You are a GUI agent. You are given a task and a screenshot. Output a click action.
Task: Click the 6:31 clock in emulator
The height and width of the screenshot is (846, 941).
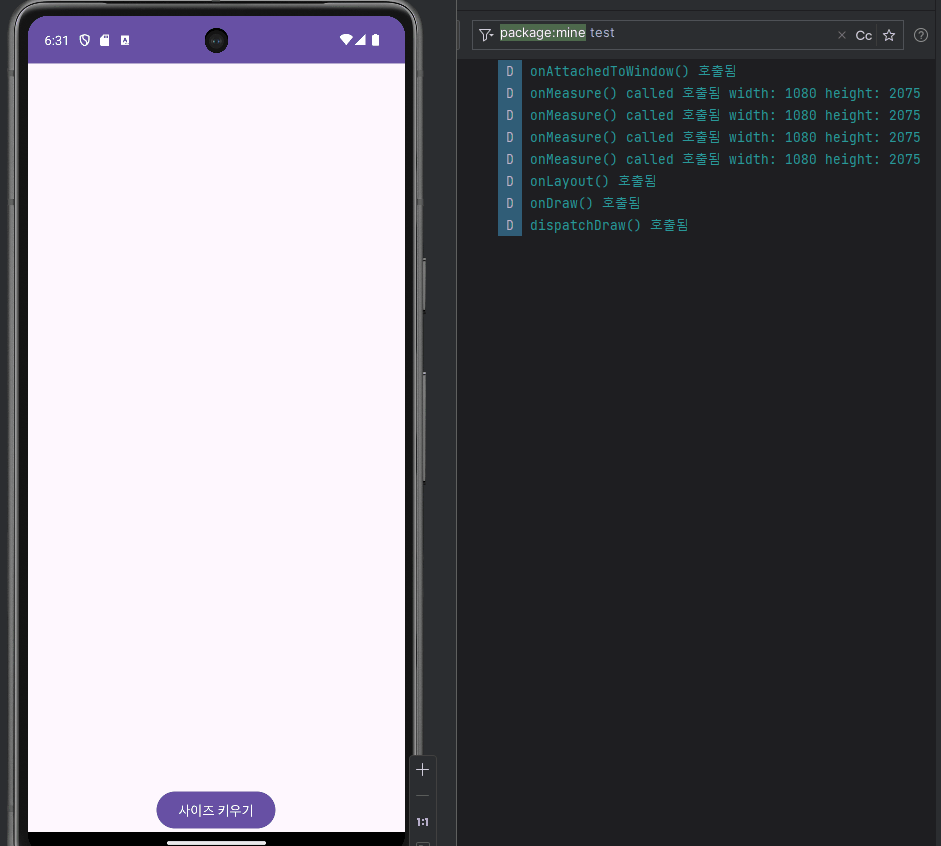coord(56,40)
